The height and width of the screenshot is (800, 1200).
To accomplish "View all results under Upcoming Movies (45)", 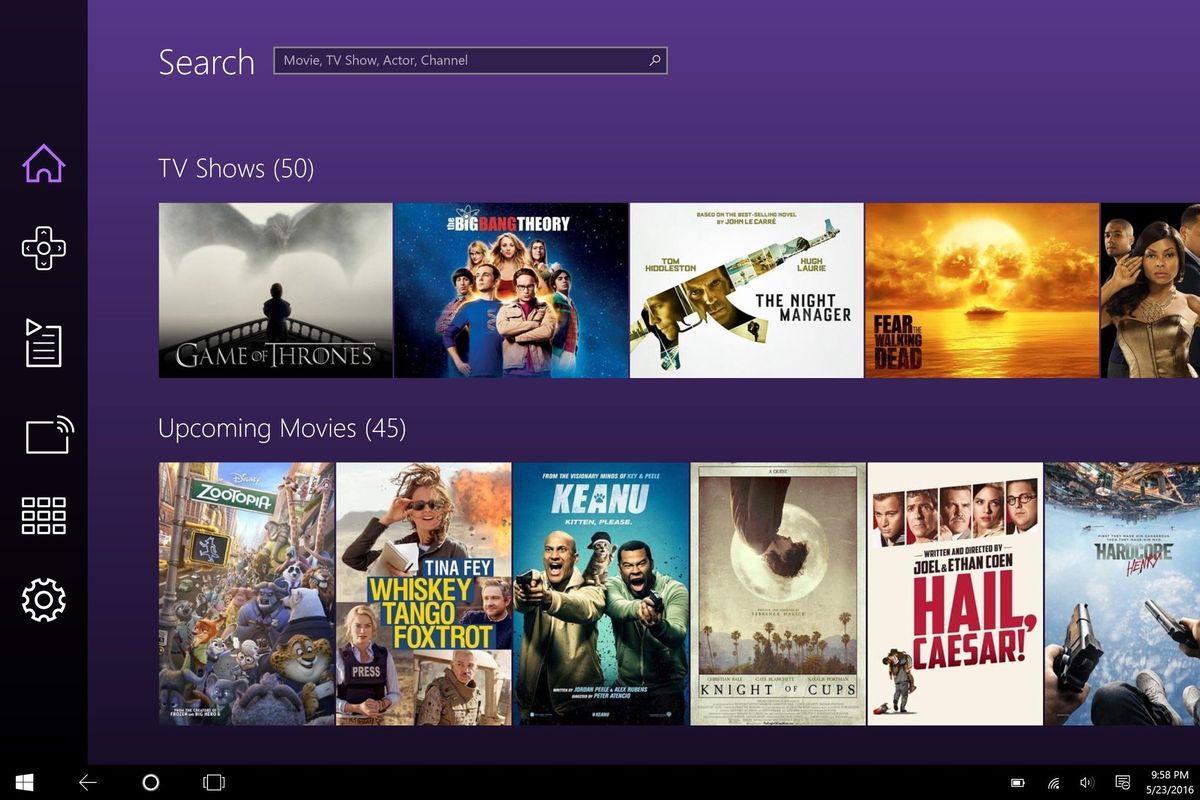I will point(284,427).
